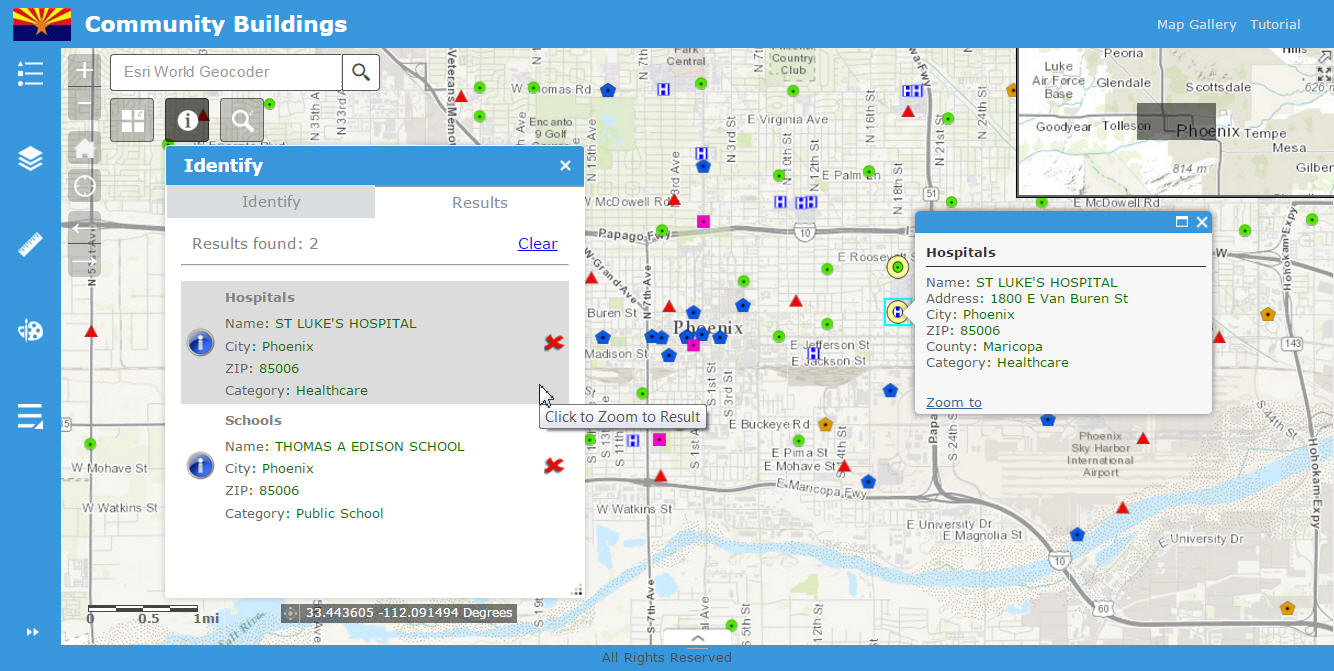
Task: Grab the Identify panel resize handle
Action: (577, 591)
